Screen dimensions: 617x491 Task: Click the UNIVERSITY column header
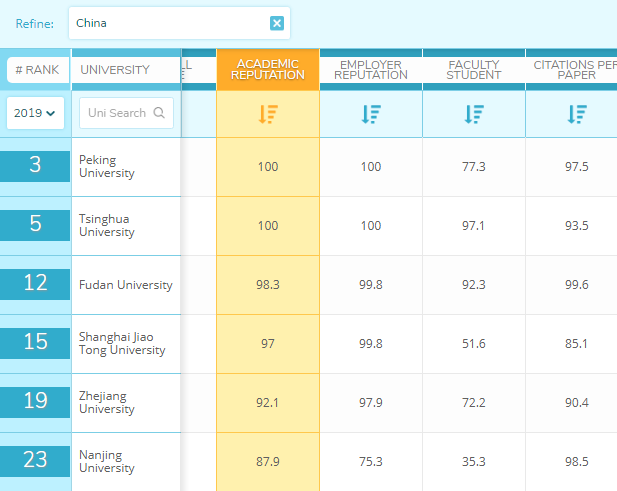pyautogui.click(x=126, y=70)
